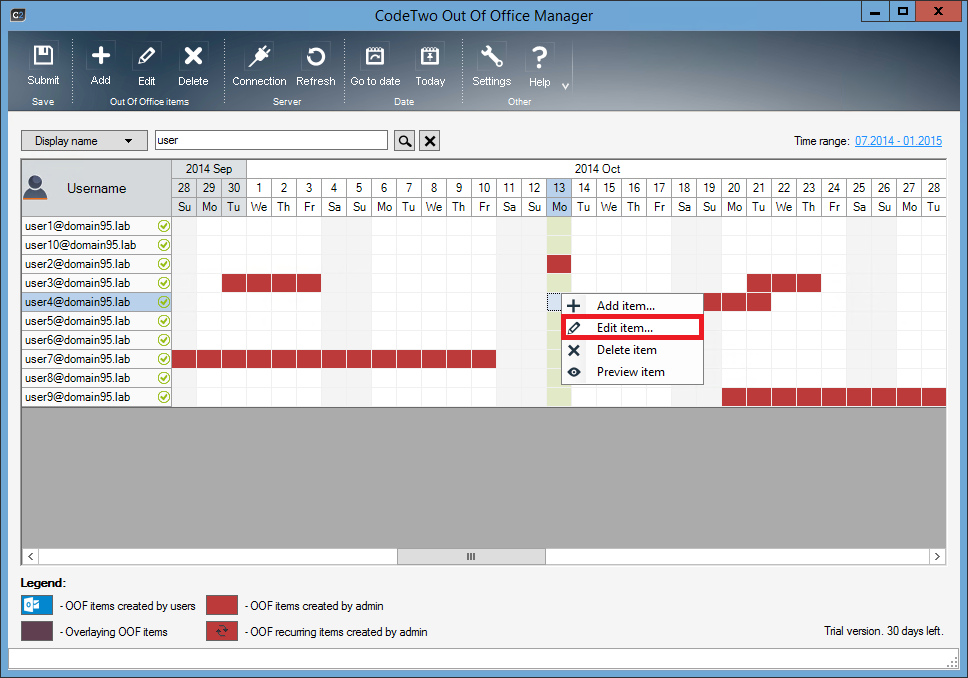
Task: Click user9's OOF item on Oct 24
Action: pyautogui.click(x=834, y=397)
